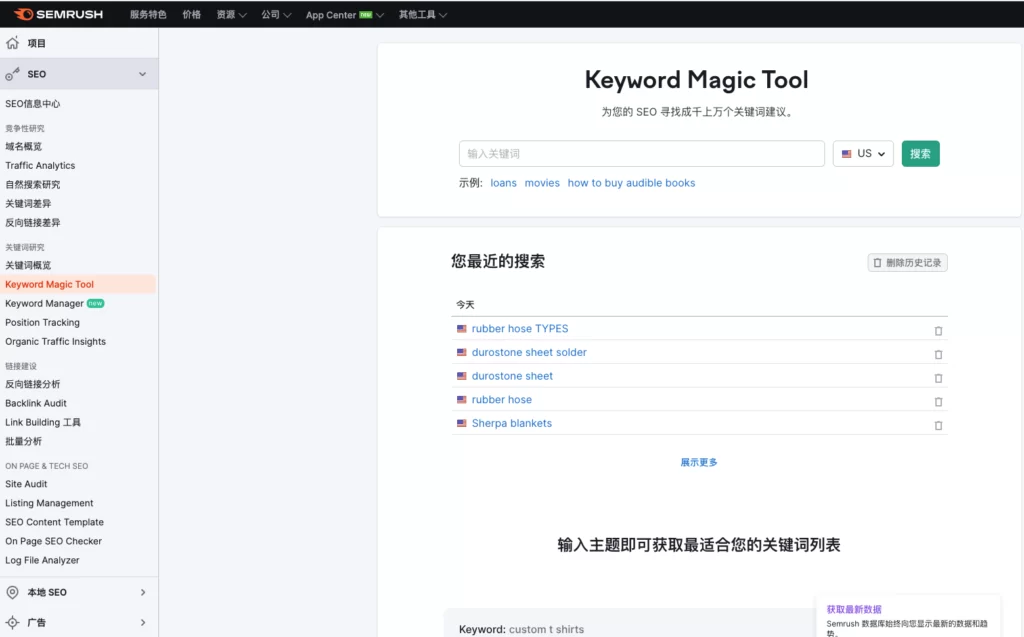Click the 'loans' example link
The image size is (1024, 637).
pos(504,183)
